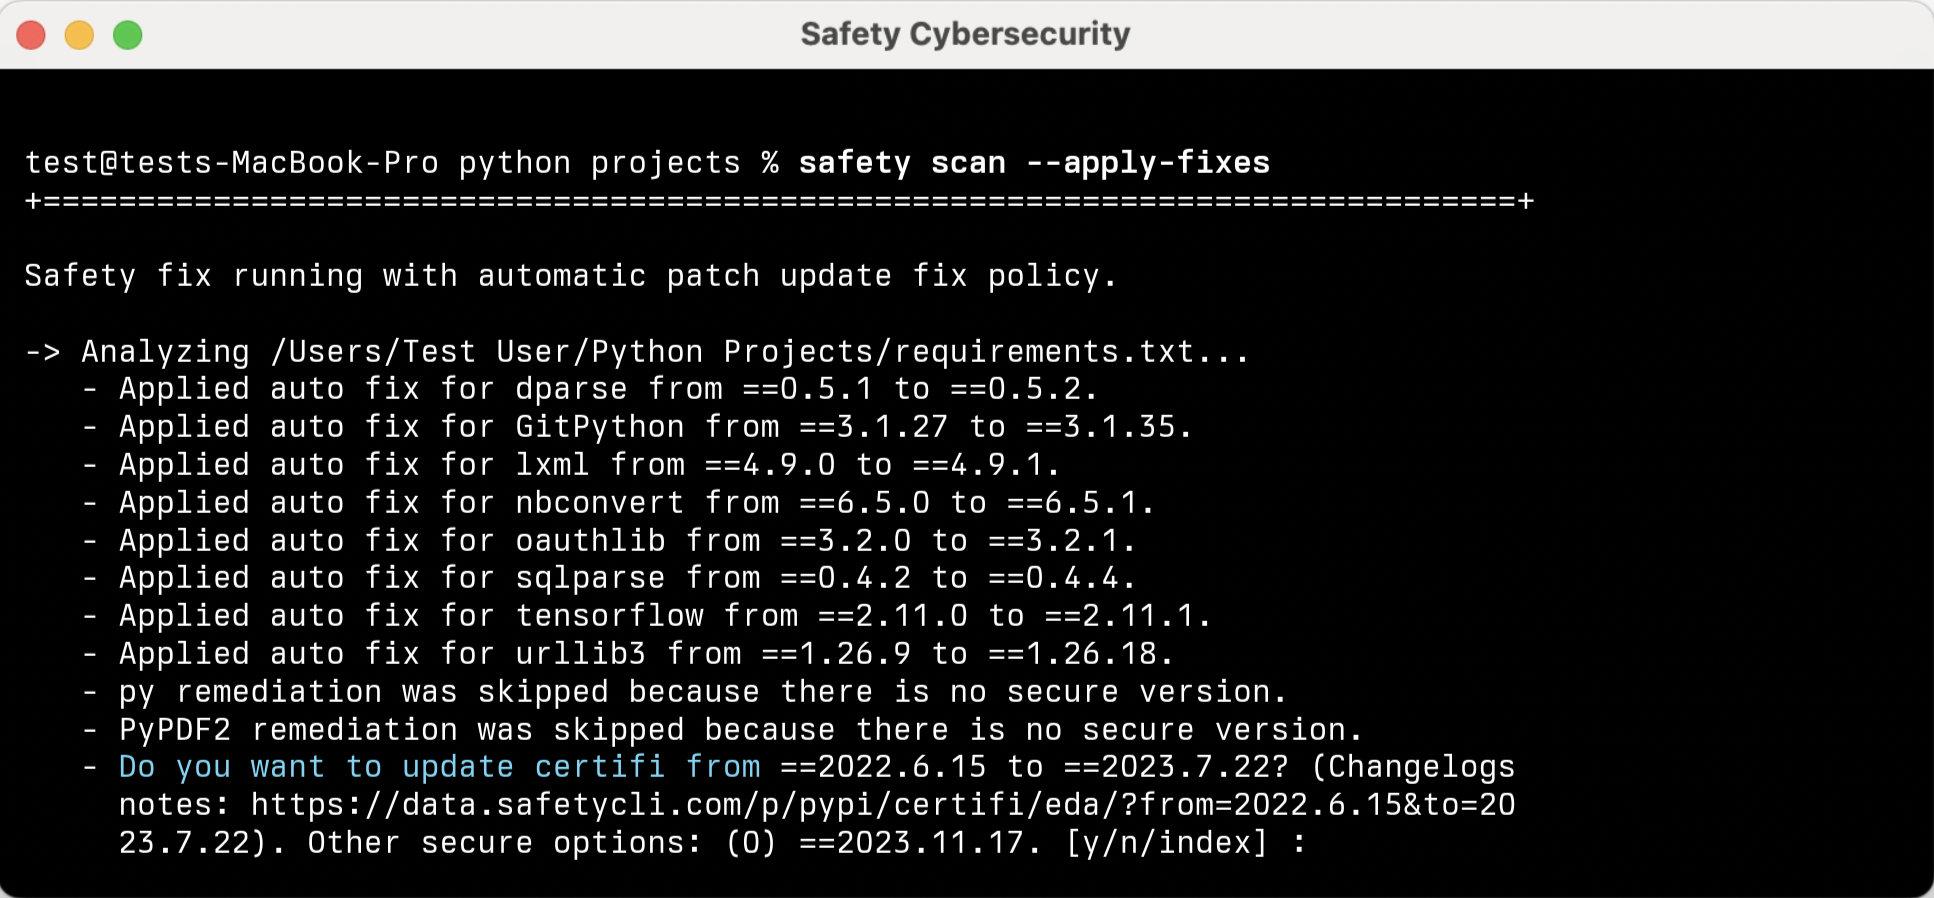Minimize the terminal using the yellow button

coord(79,35)
